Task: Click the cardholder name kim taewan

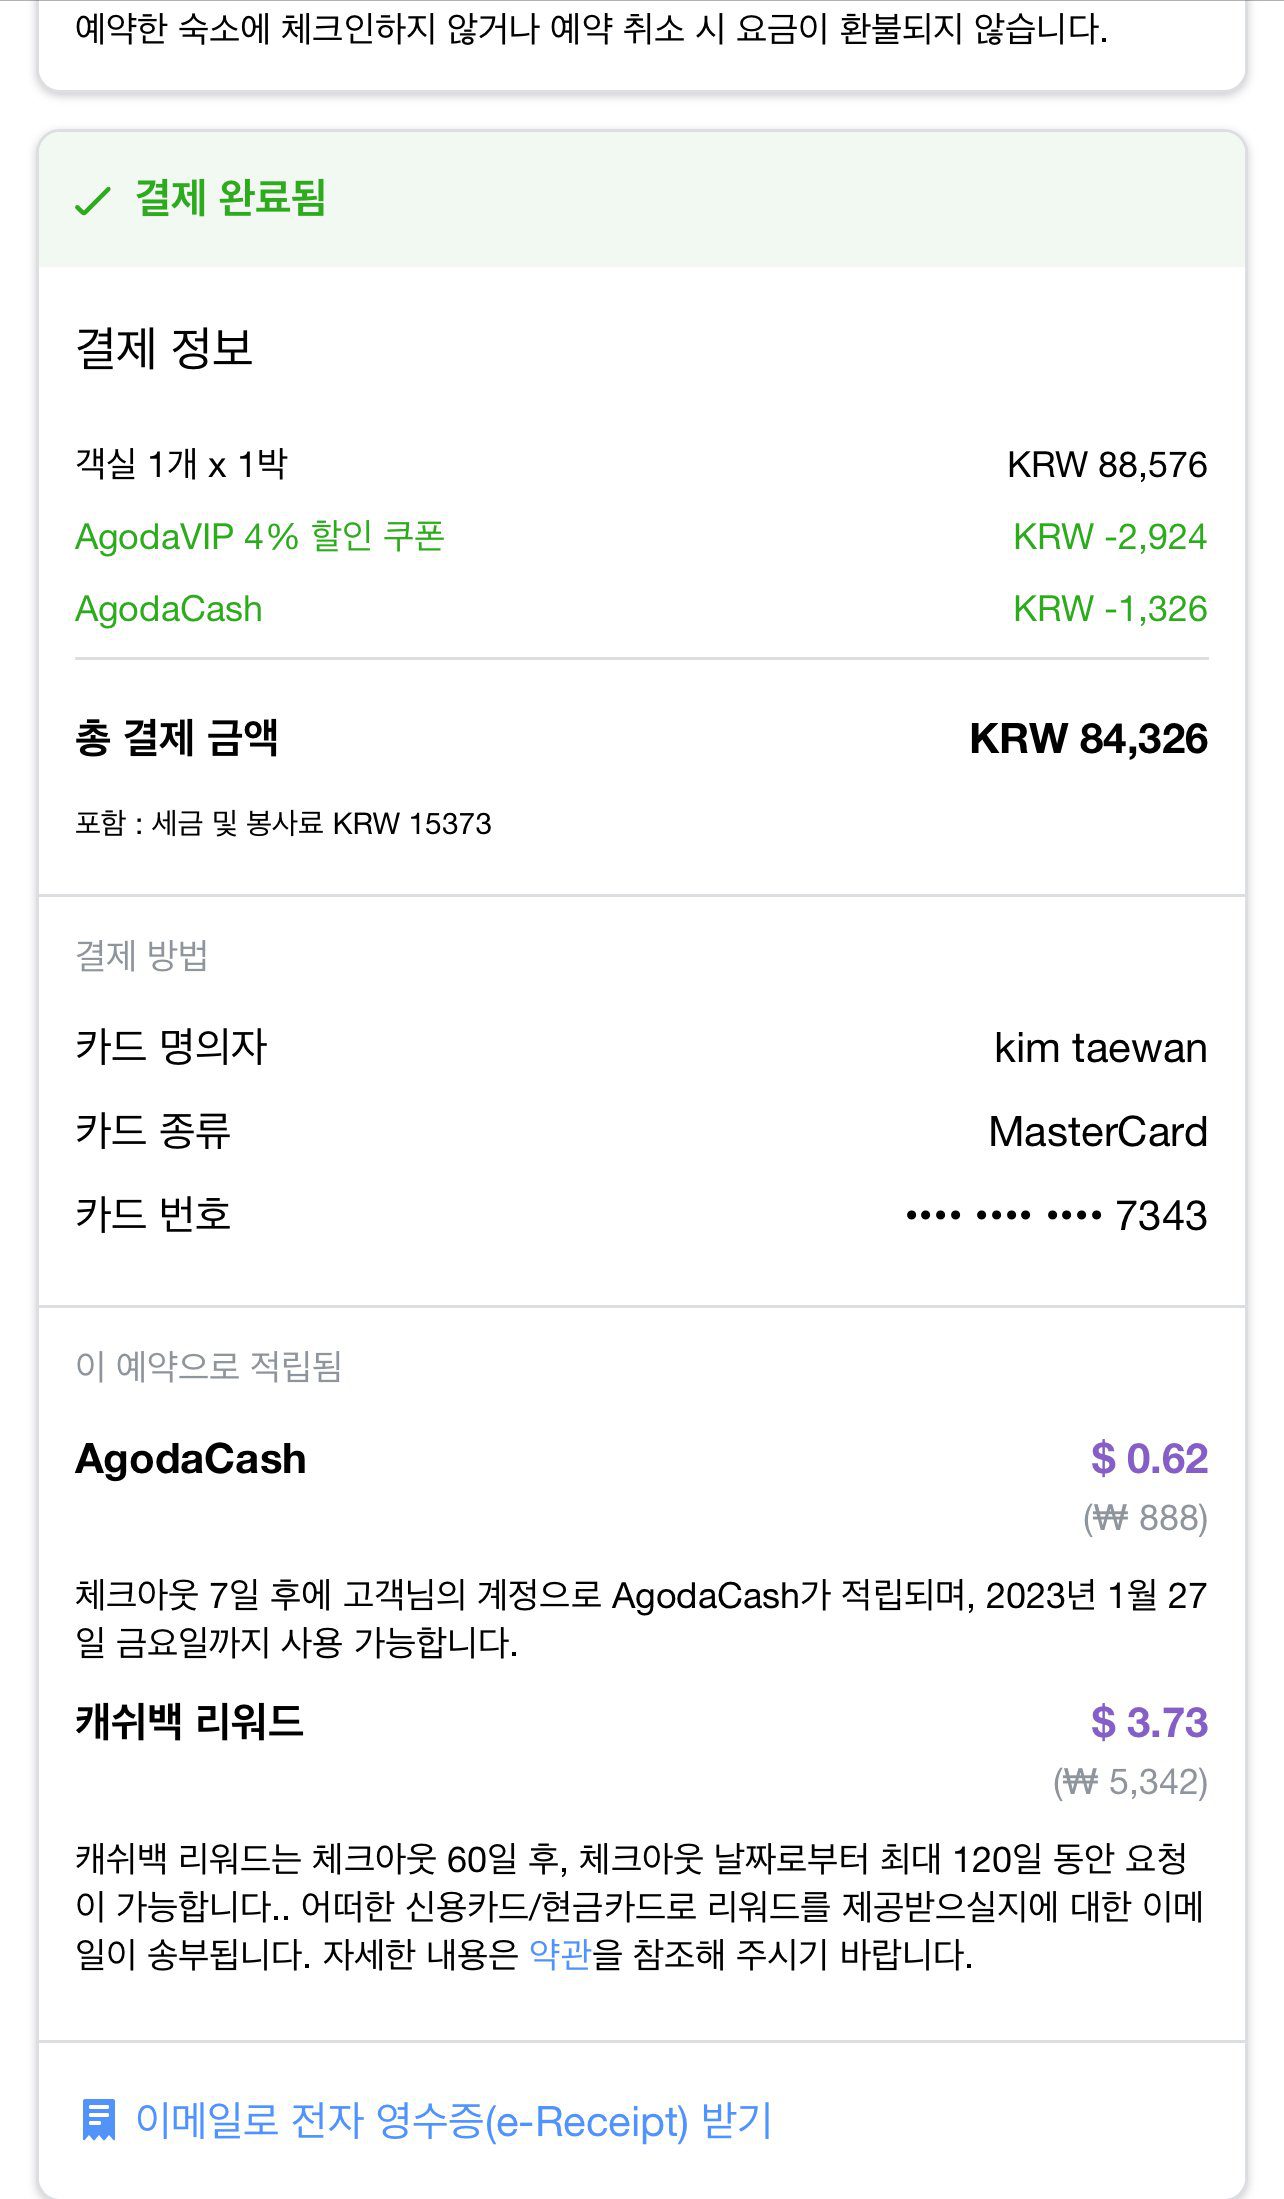Action: [x=1100, y=1048]
